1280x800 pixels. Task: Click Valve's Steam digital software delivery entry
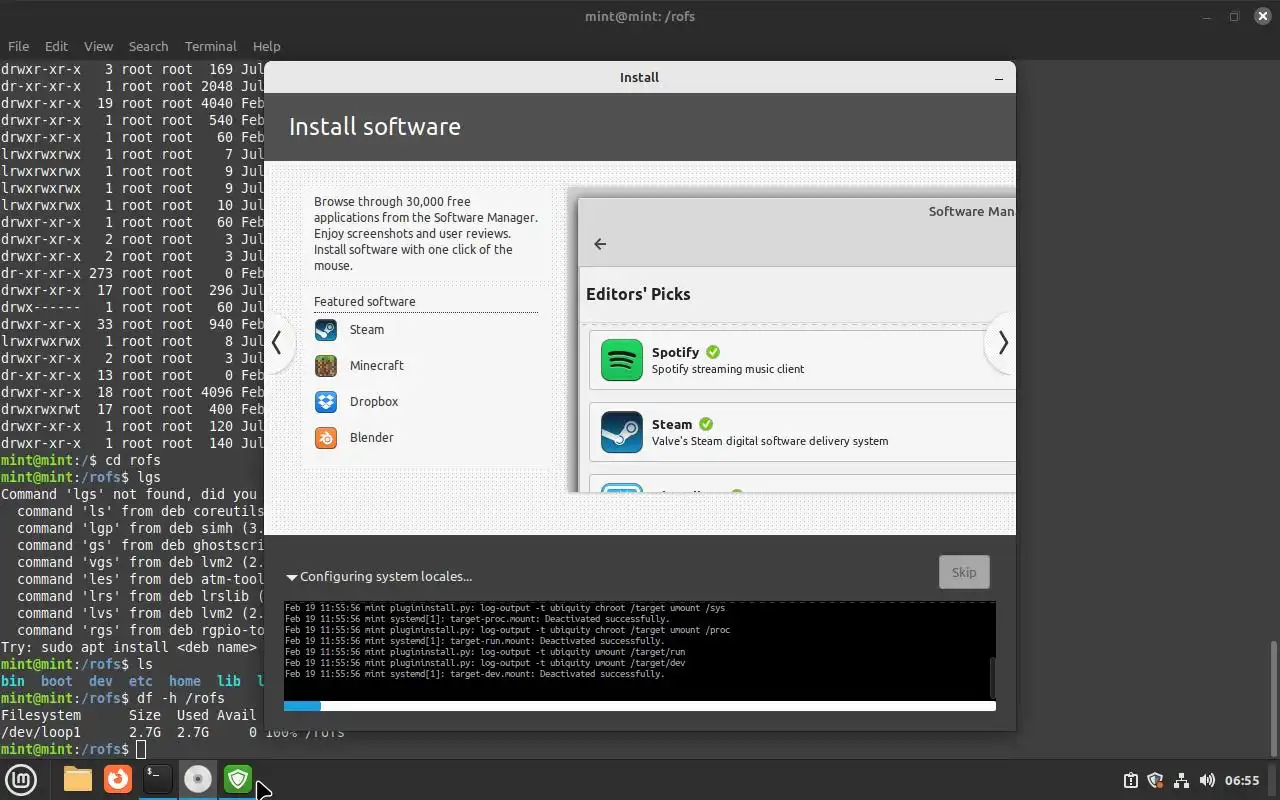tap(802, 432)
